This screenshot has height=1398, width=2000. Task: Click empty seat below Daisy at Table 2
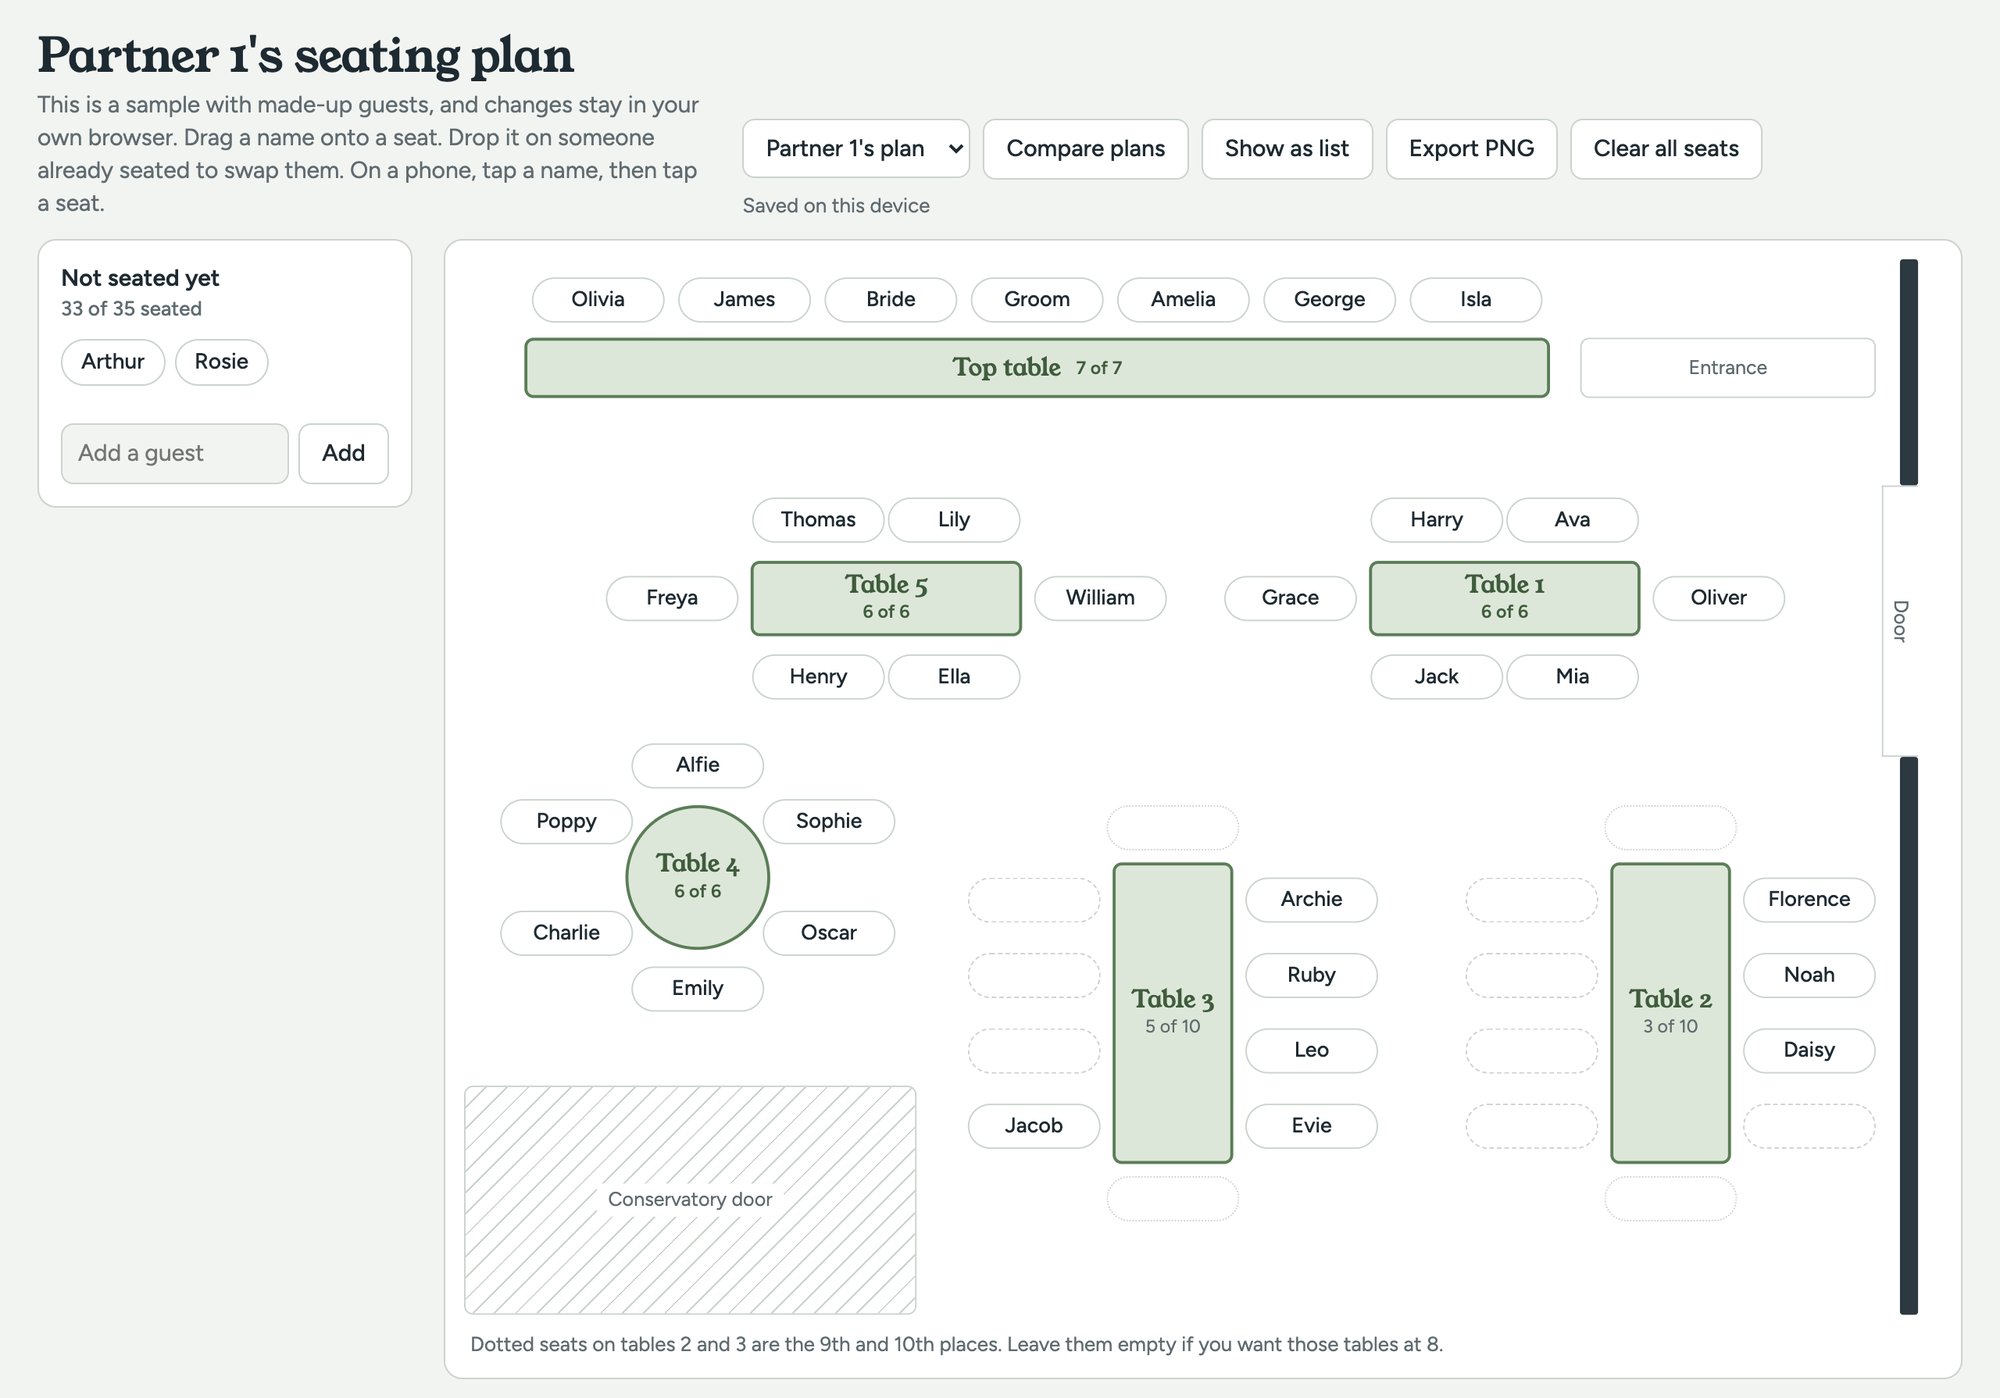pos(1809,1126)
